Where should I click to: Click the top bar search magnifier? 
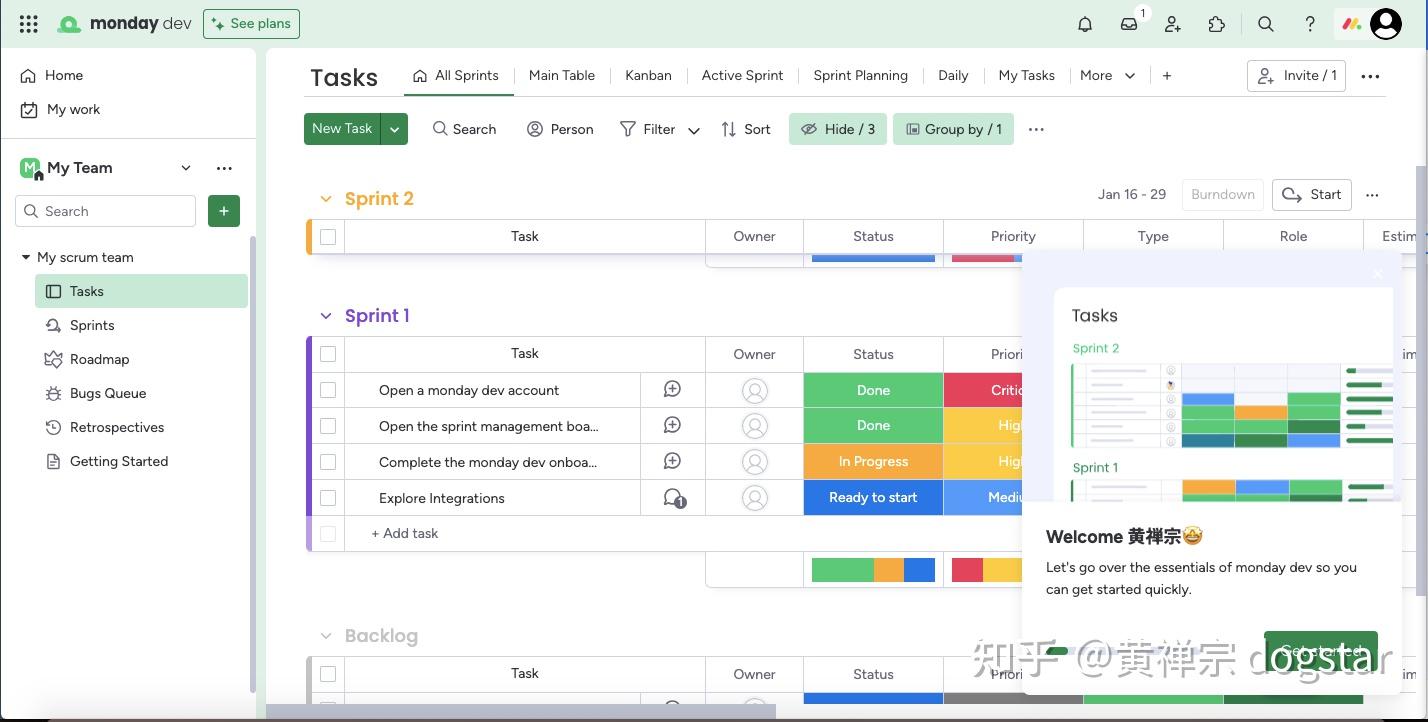[x=1266, y=24]
